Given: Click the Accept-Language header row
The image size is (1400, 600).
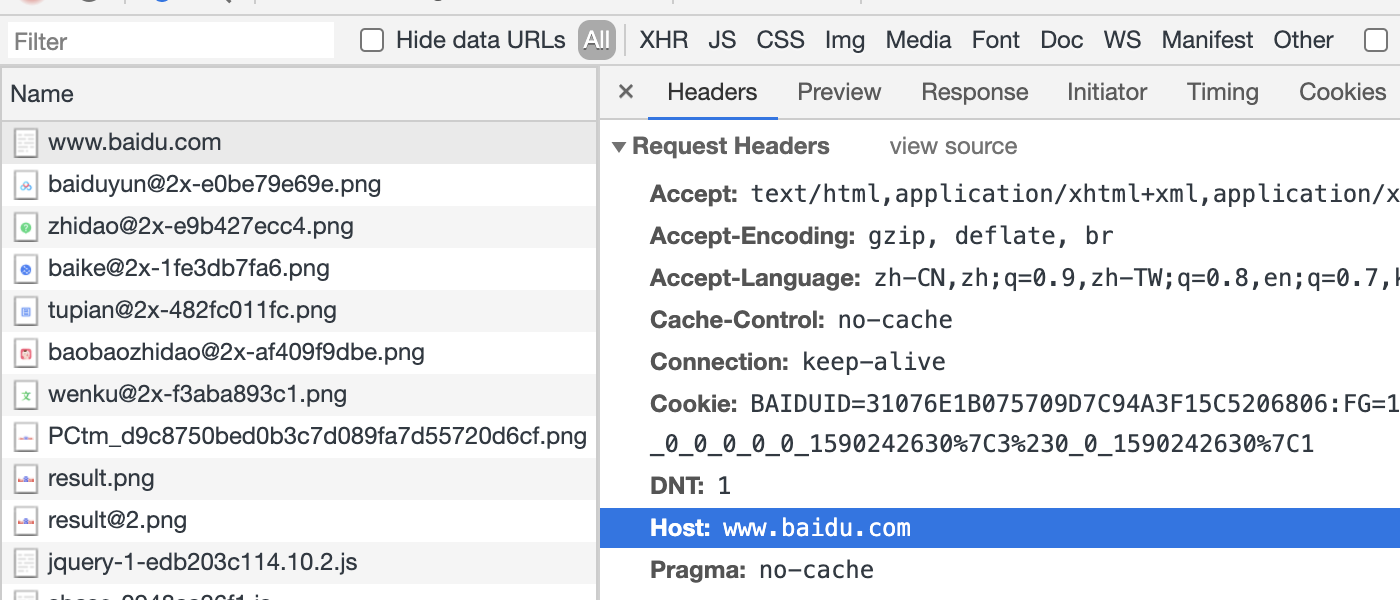Looking at the screenshot, I should pos(1000,278).
